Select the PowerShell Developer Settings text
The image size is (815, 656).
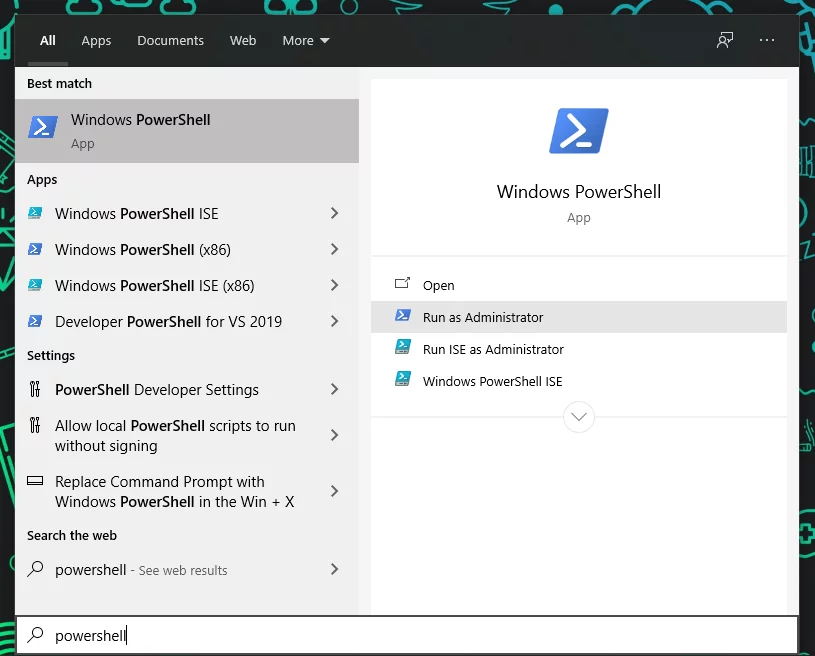pos(156,389)
